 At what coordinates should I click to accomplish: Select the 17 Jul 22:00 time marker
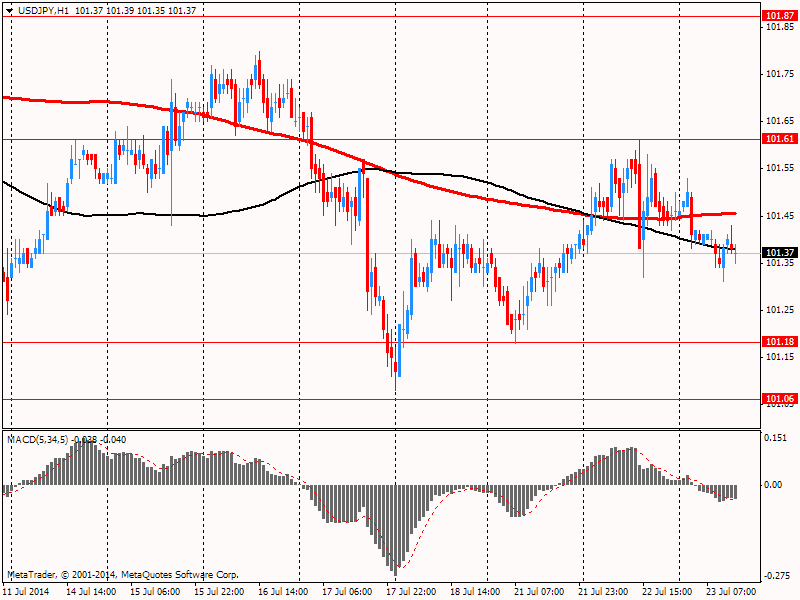(x=411, y=591)
